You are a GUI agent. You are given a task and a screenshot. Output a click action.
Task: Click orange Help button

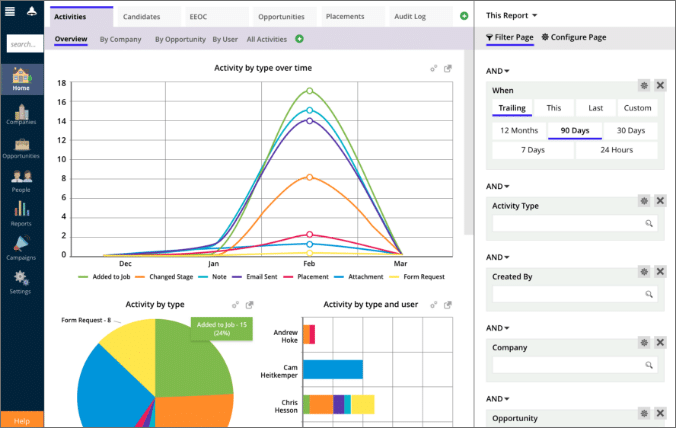(22, 420)
